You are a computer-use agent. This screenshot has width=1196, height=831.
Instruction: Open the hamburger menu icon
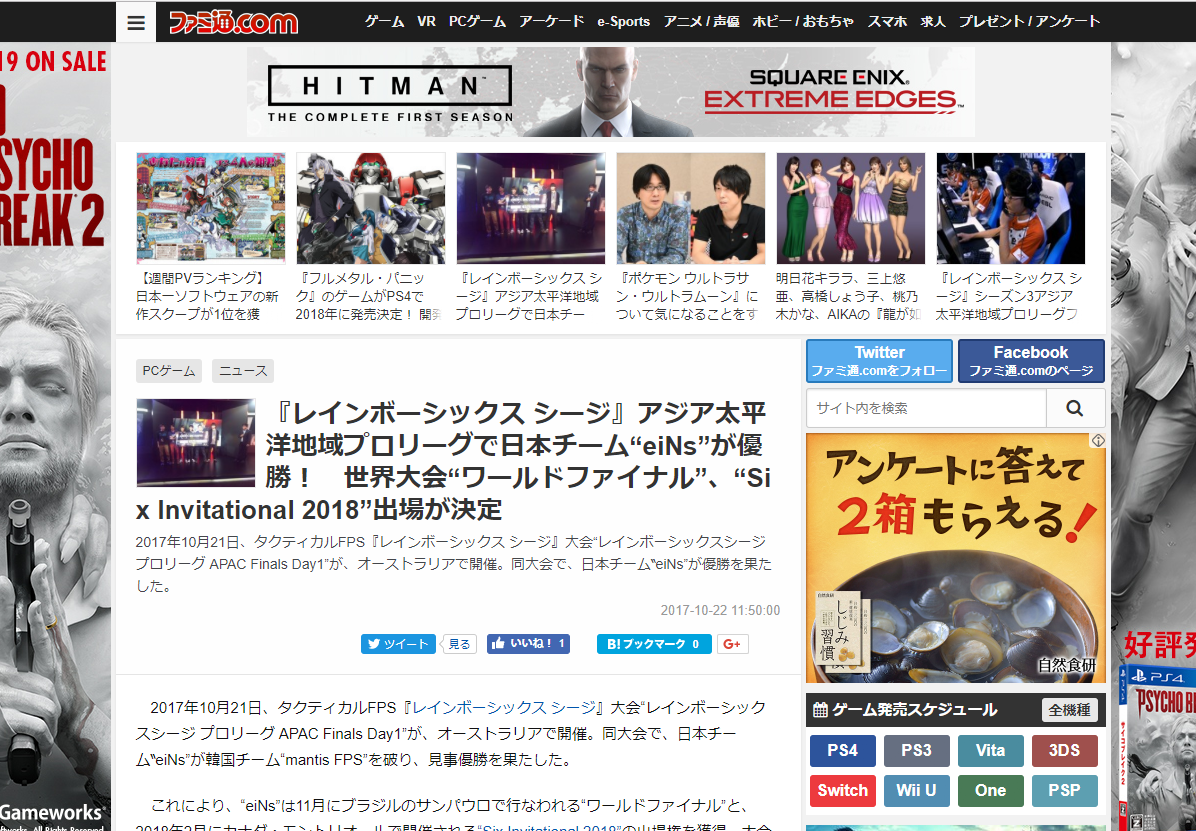(136, 22)
